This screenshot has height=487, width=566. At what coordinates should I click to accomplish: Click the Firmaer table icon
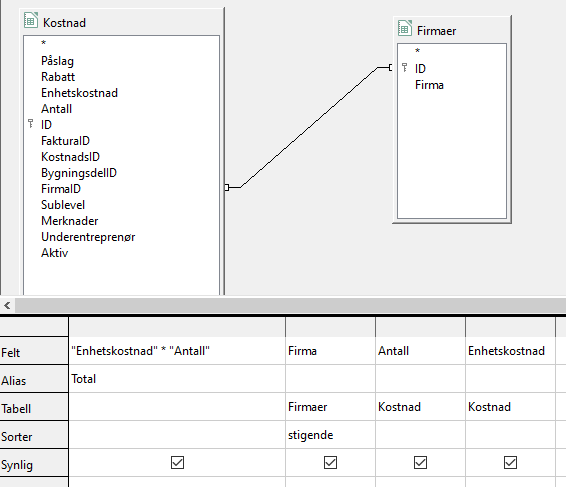coord(405,29)
